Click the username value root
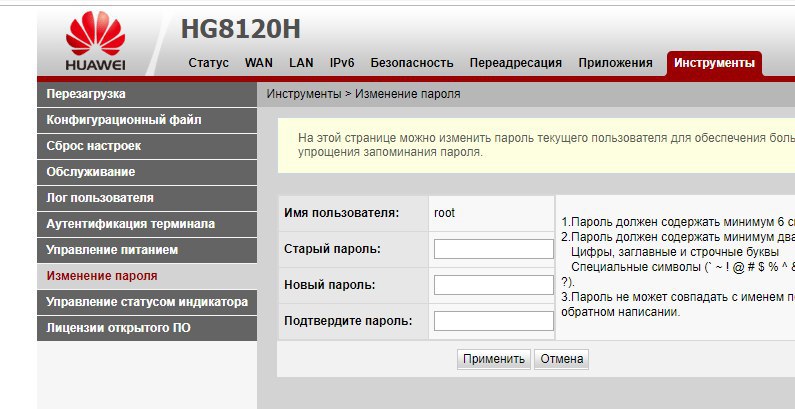The height and width of the screenshot is (409, 795). click(444, 213)
